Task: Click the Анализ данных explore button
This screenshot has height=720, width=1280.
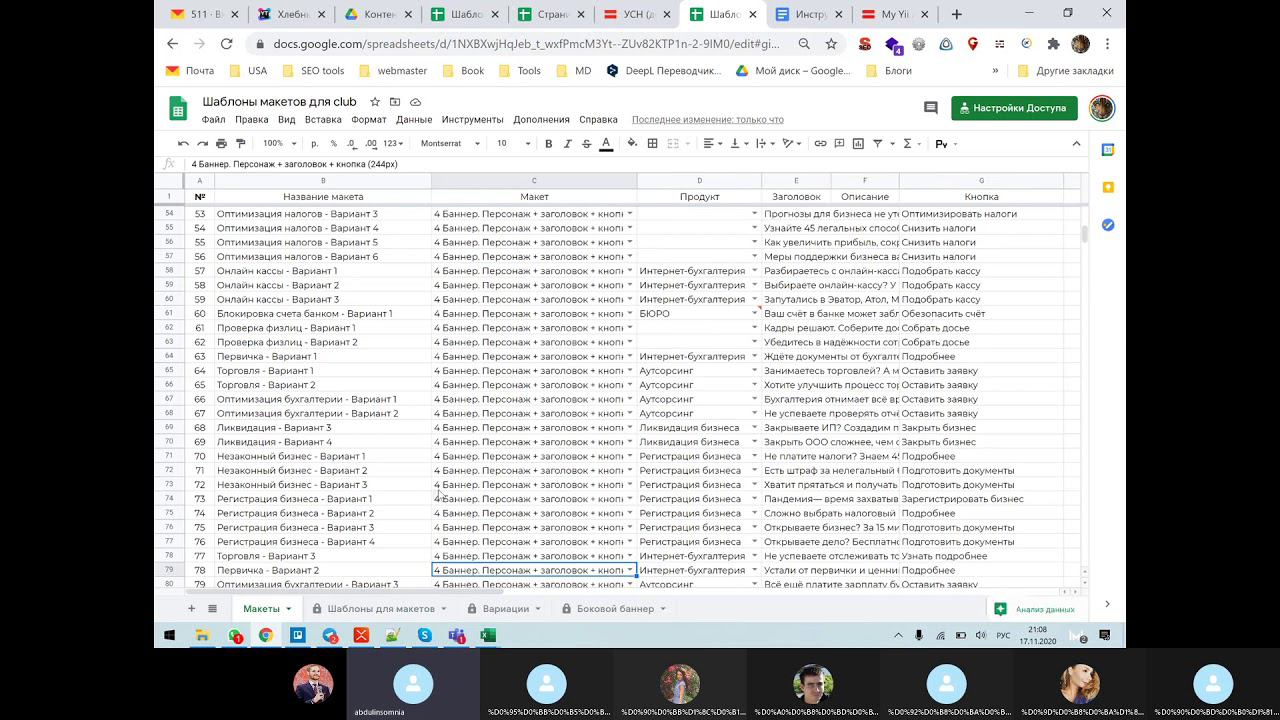Action: coord(1035,609)
